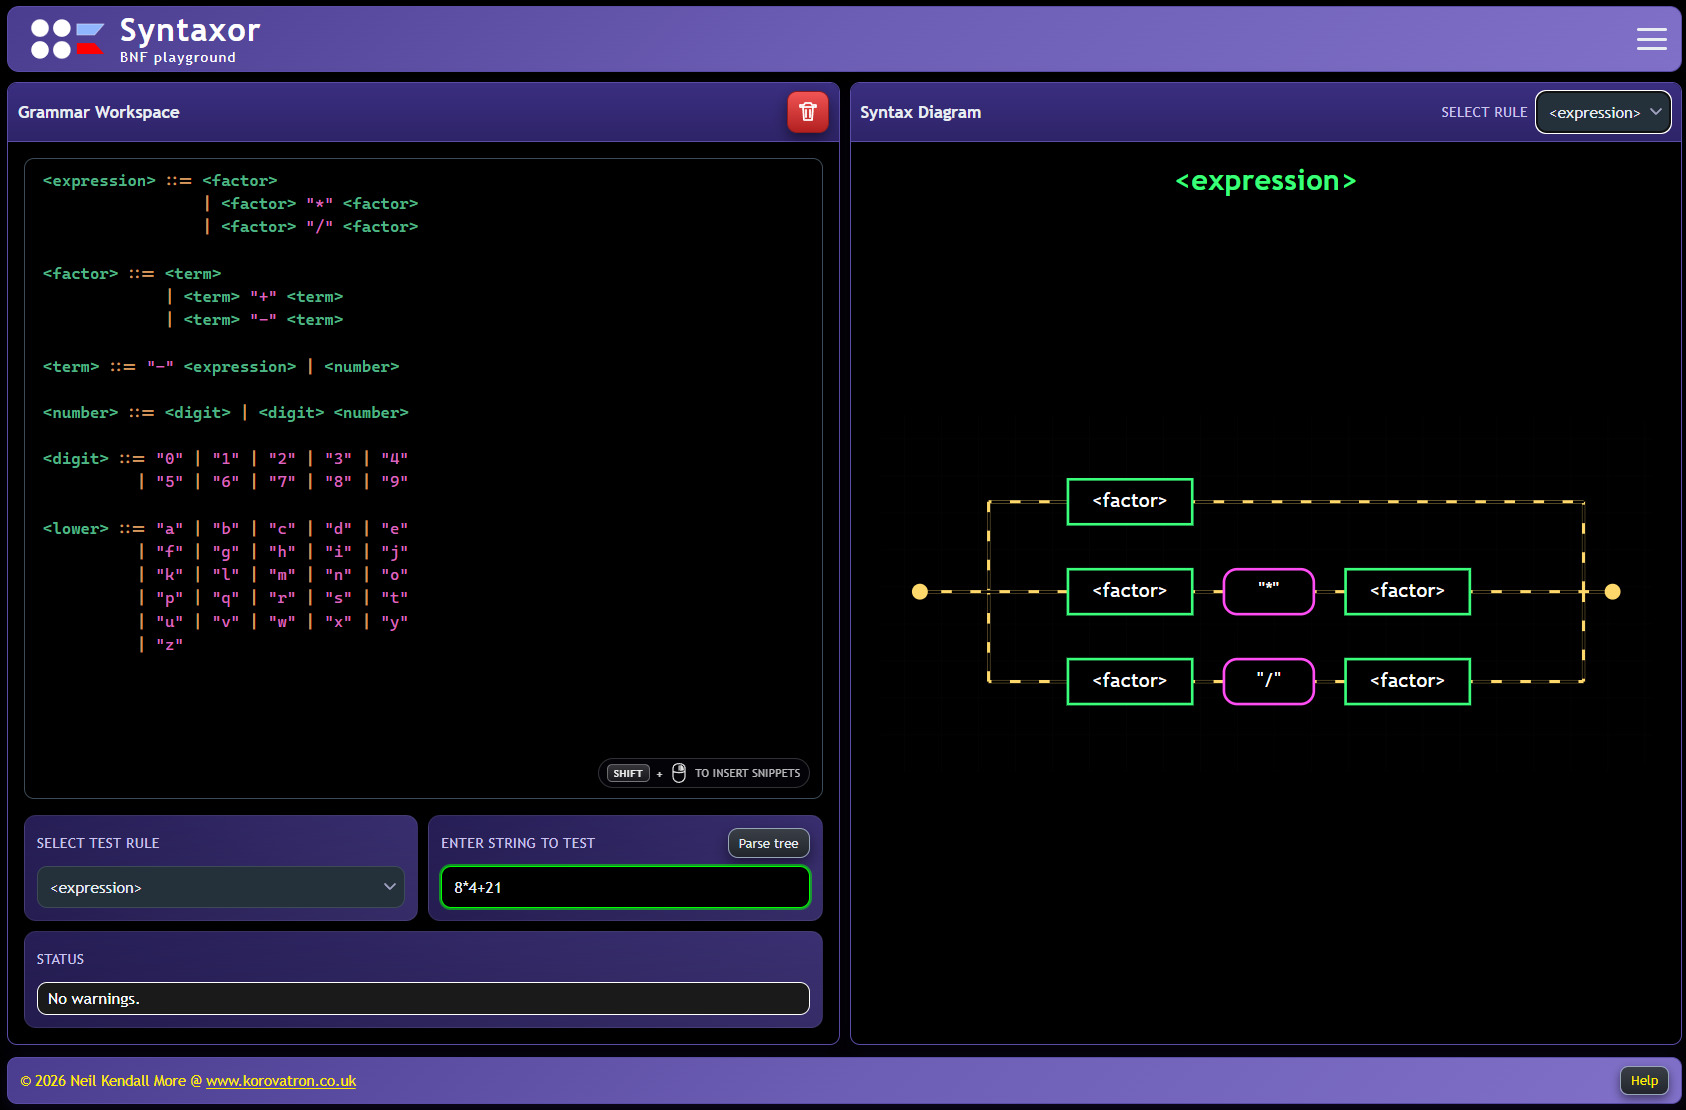1686x1110 pixels.
Task: Click the "9" terminal in digit rule
Action: click(395, 482)
